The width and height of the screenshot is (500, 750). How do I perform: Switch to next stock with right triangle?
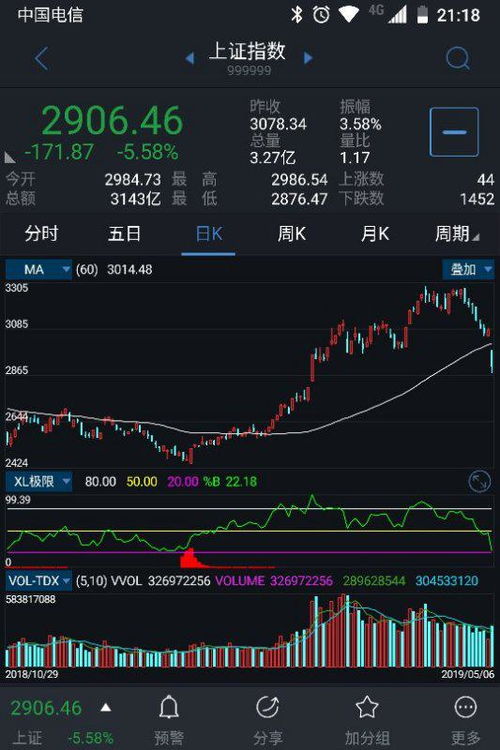308,58
